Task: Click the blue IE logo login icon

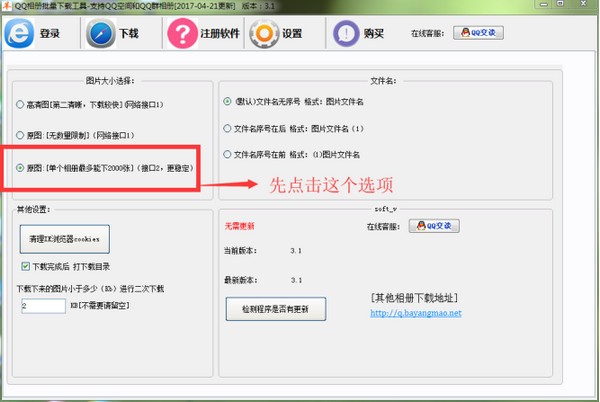Action: tap(19, 33)
